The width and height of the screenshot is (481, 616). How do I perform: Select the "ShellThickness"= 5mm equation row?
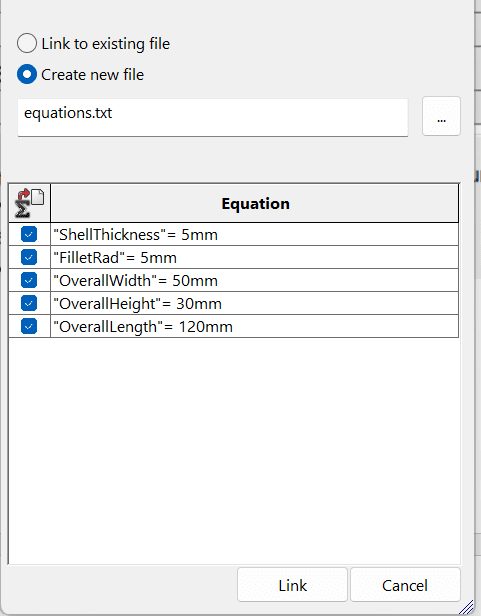(x=255, y=235)
